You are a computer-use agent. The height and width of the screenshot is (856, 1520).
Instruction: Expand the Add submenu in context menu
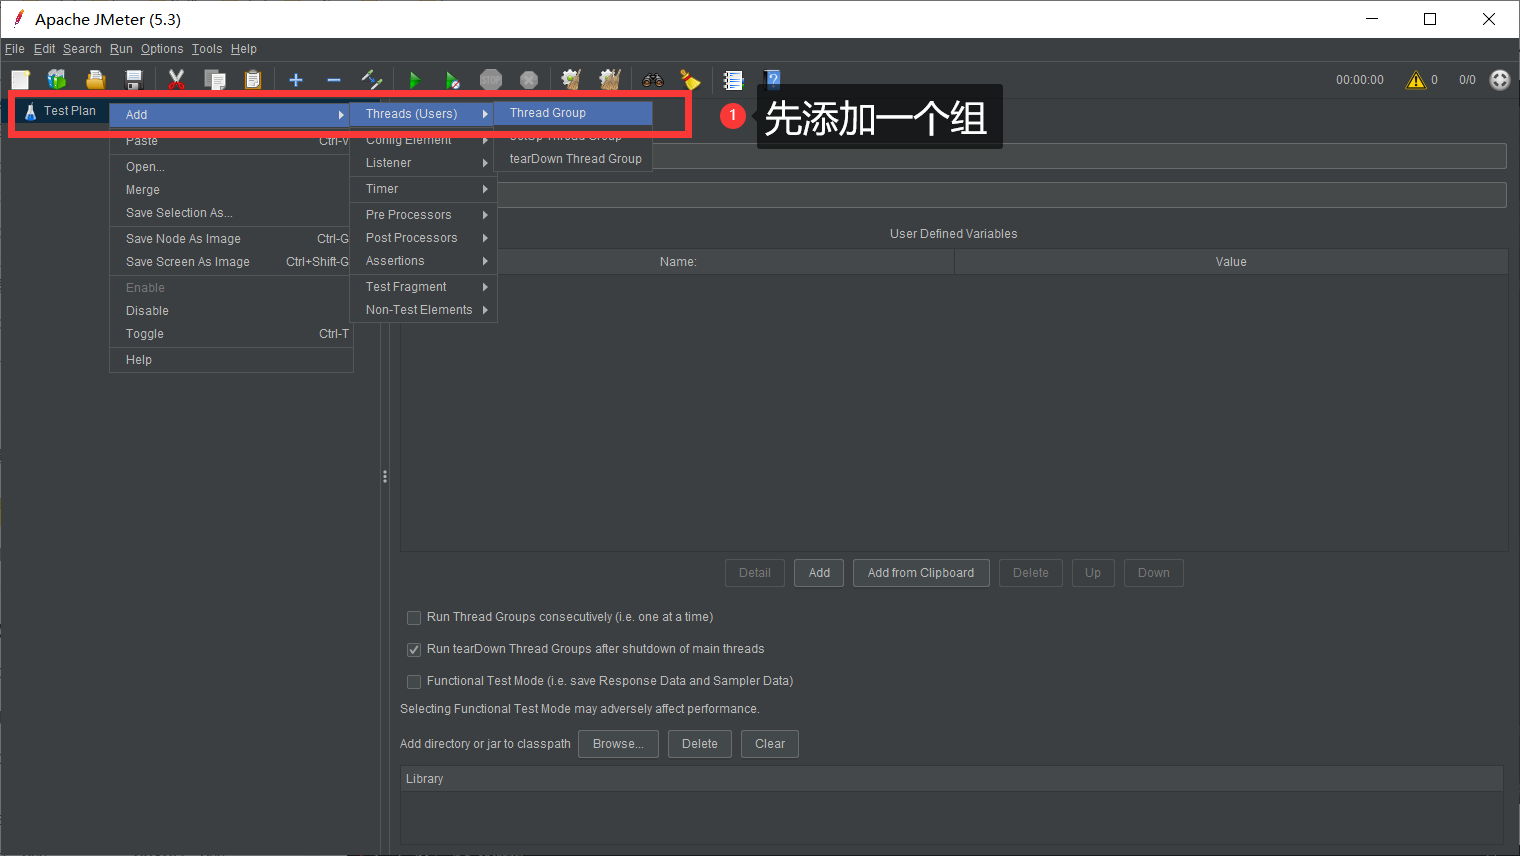(231, 115)
